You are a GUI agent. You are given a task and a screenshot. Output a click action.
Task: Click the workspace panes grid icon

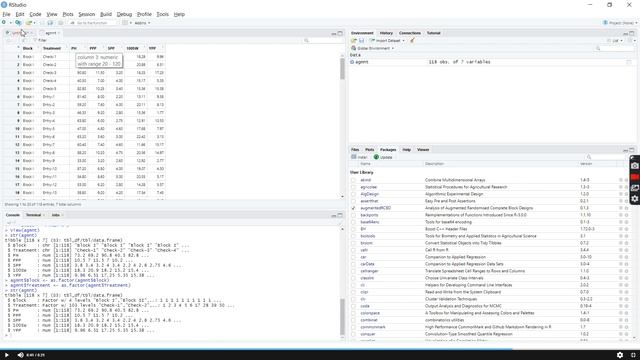tap(125, 23)
